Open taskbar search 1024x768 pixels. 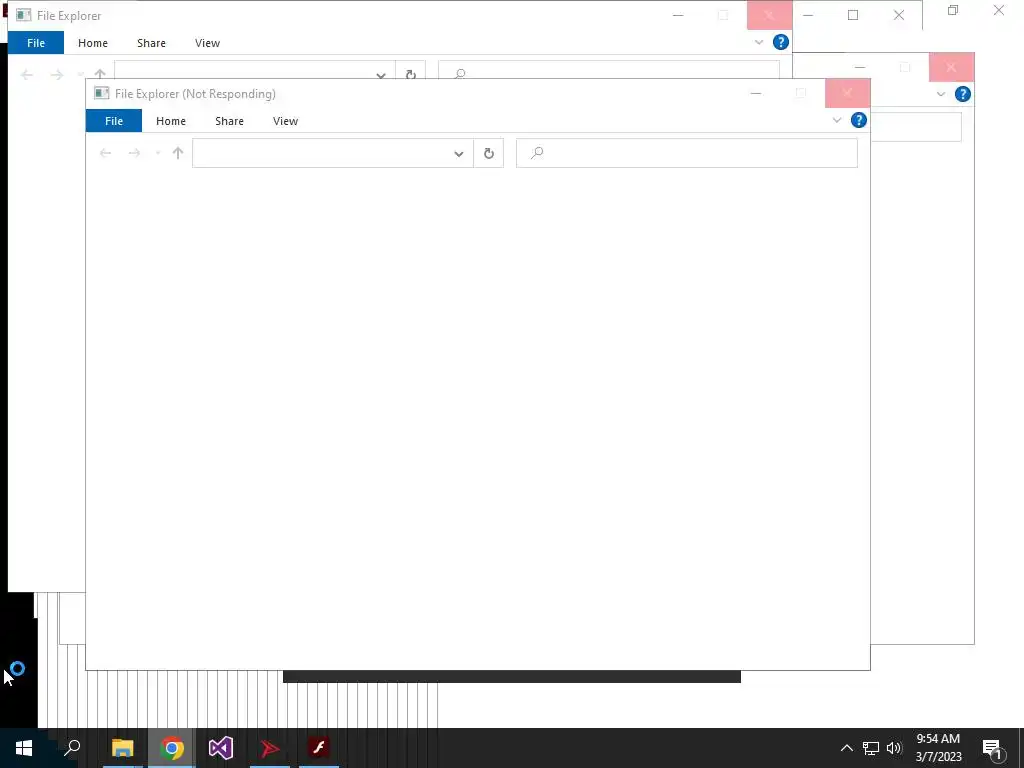coord(72,748)
